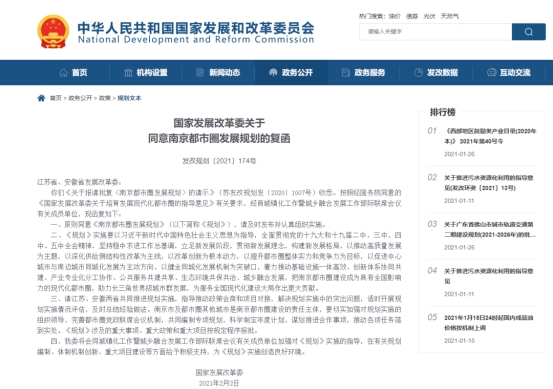Image resolution: width=553 pixels, height=389 pixels.
Task: Click the home icon in breadcrumb
Action: coord(41,98)
